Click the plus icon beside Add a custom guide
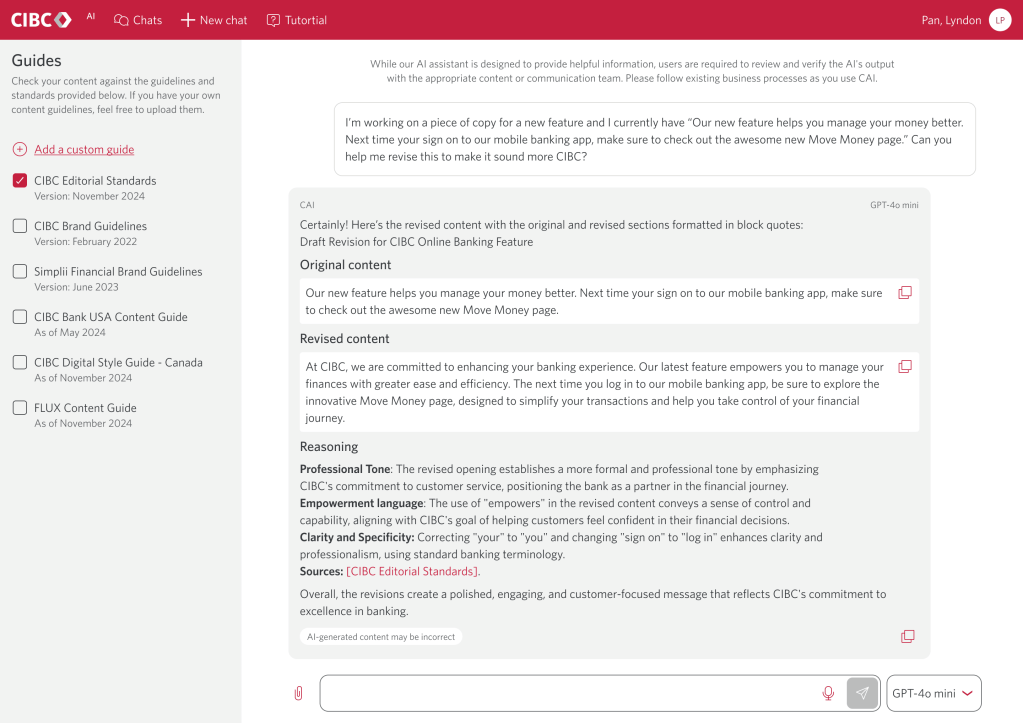Image resolution: width=1023 pixels, height=723 pixels. [20, 149]
